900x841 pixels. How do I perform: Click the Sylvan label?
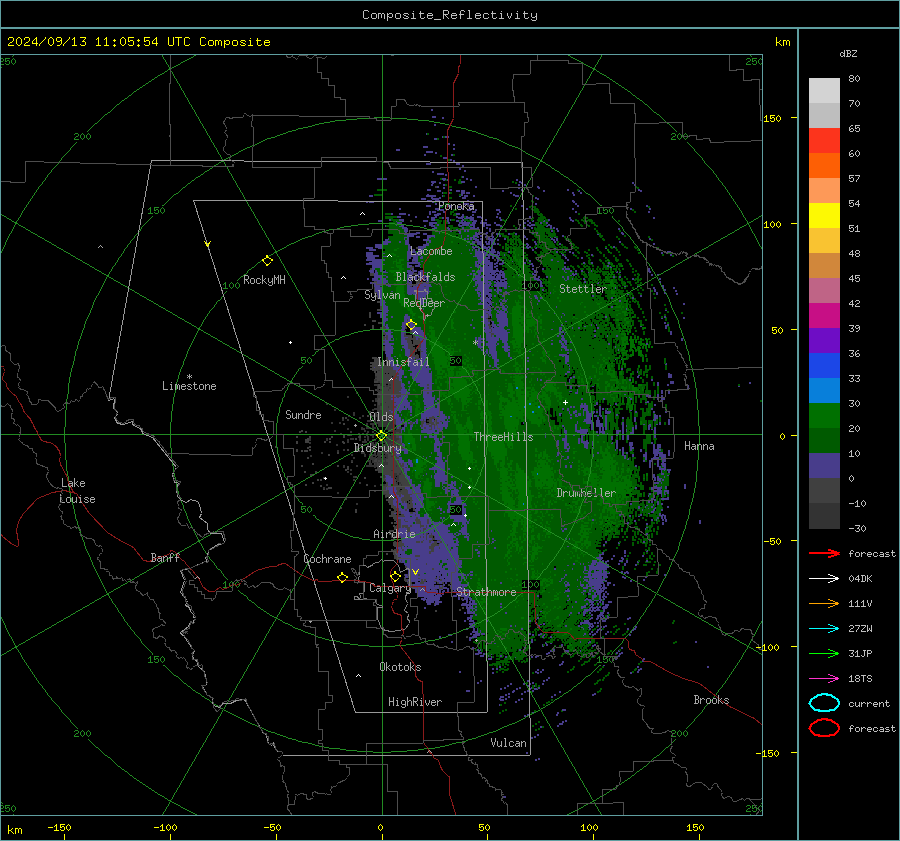click(382, 295)
